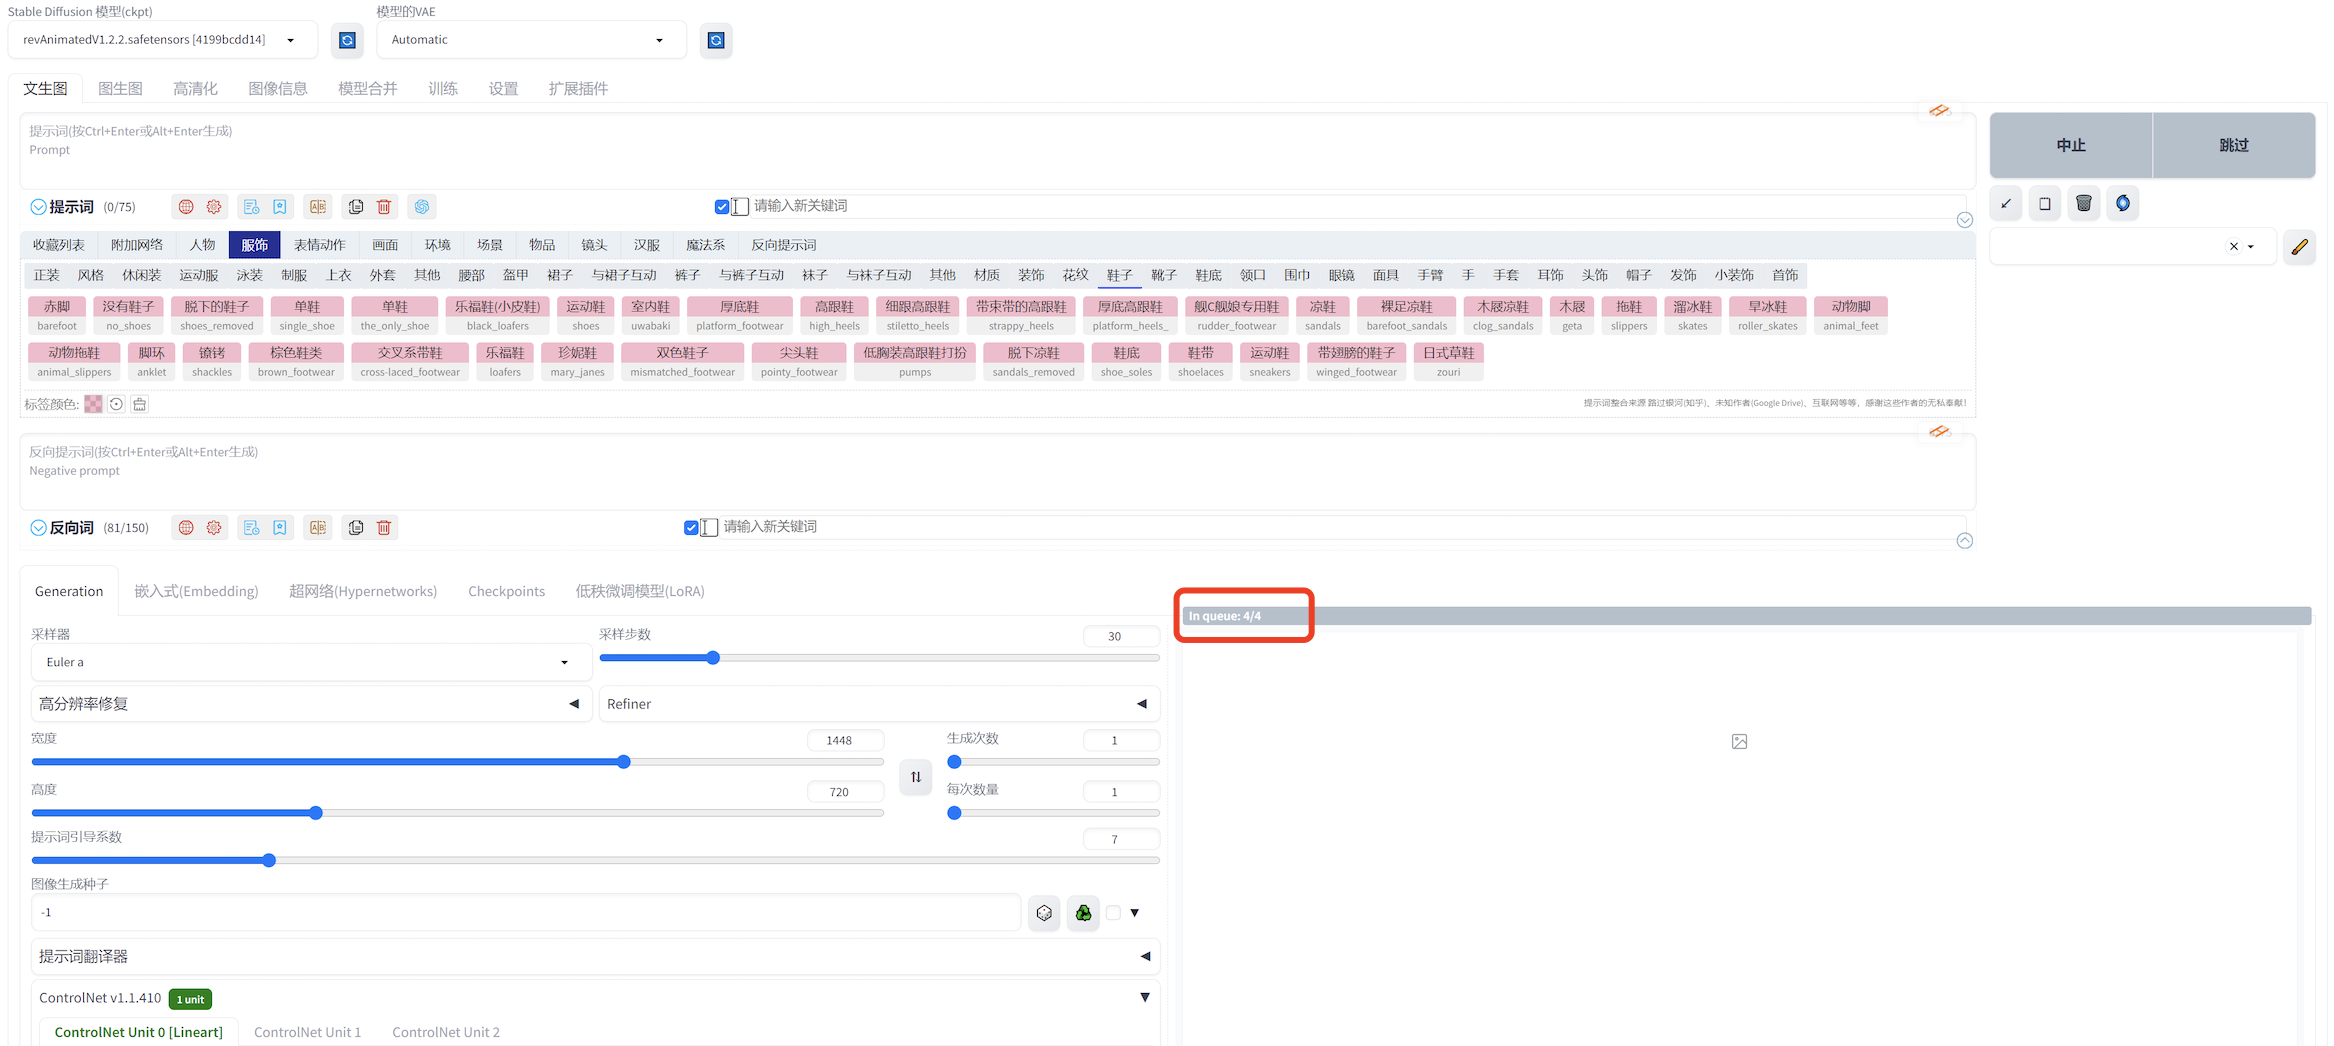Screen dimensions: 2334x1046
Task: Collapse the ControlNet v1.1.410 panel
Action: (1145, 997)
